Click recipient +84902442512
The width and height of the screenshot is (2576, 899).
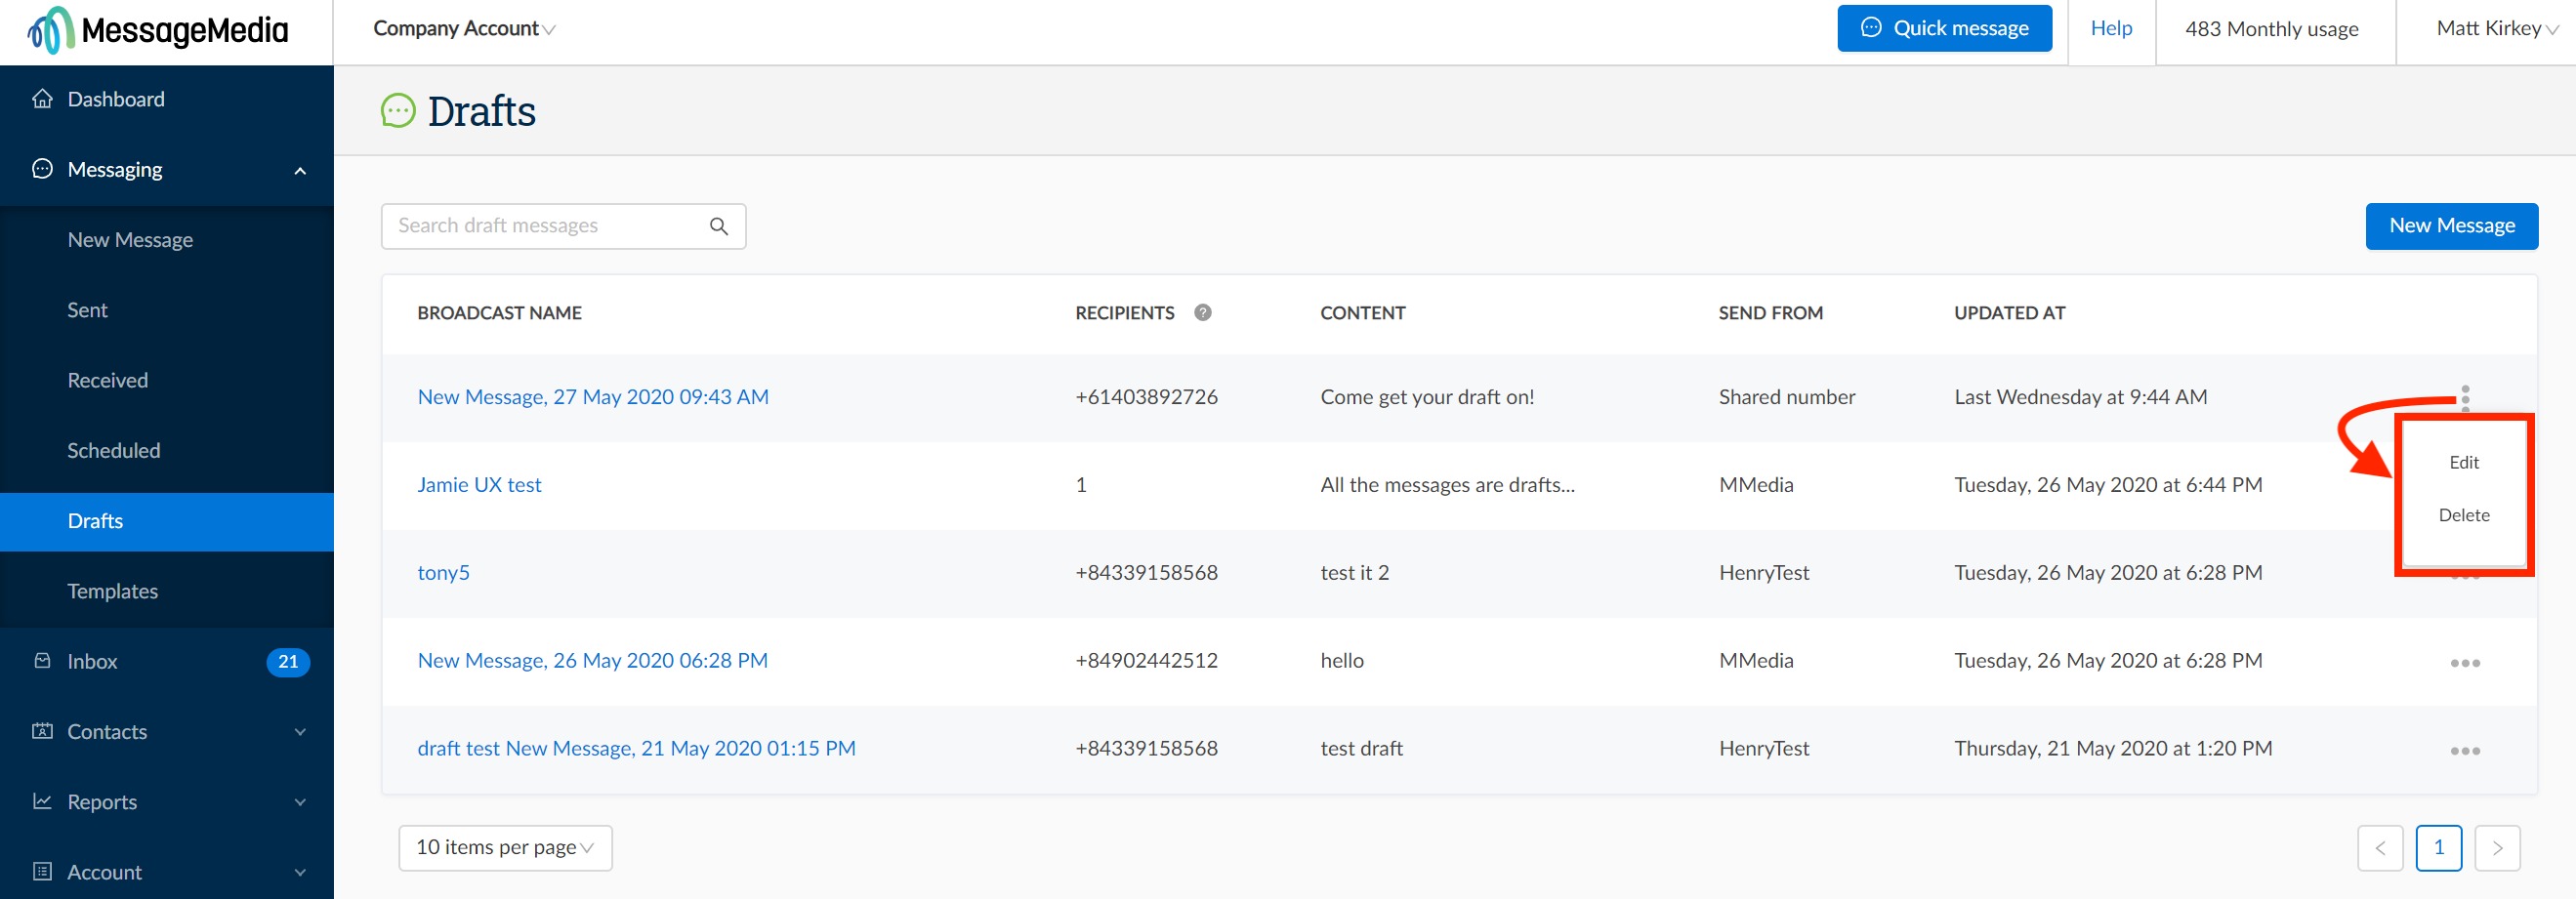(1146, 661)
